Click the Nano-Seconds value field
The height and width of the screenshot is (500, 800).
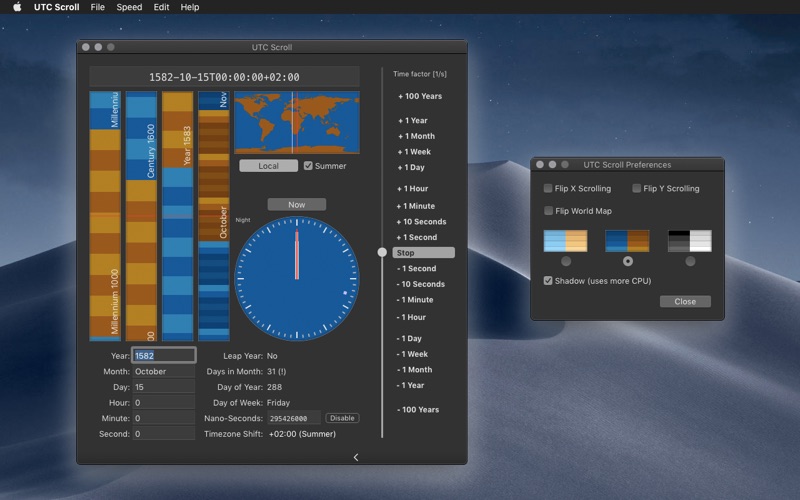point(294,418)
